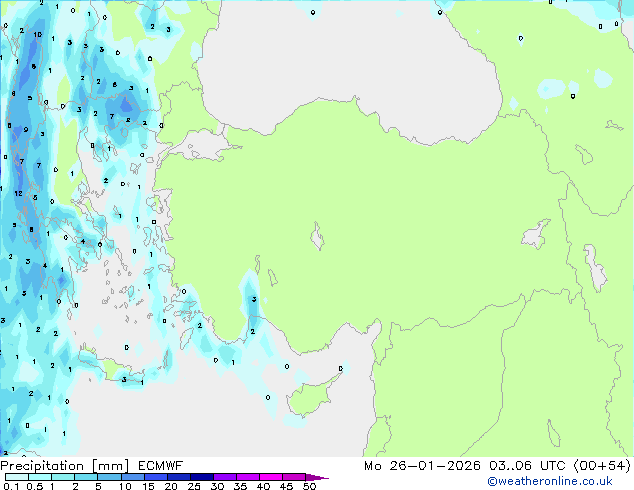Image resolution: width=634 pixels, height=490 pixels.
Task: Select the 'Precipitation [mm]' title text
Action: pyautogui.click(x=65, y=466)
